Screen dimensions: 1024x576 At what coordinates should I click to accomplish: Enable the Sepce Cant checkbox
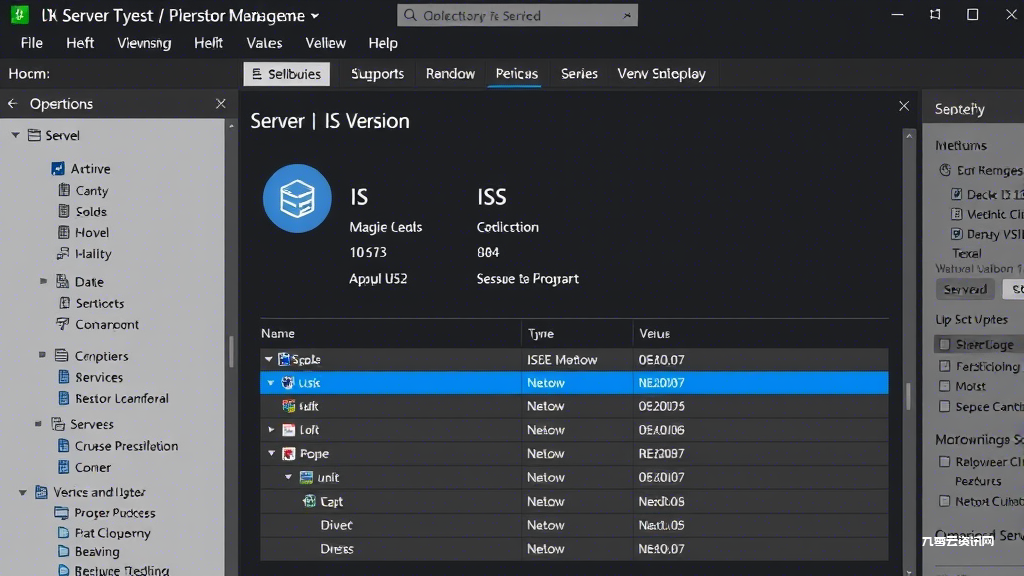[944, 406]
